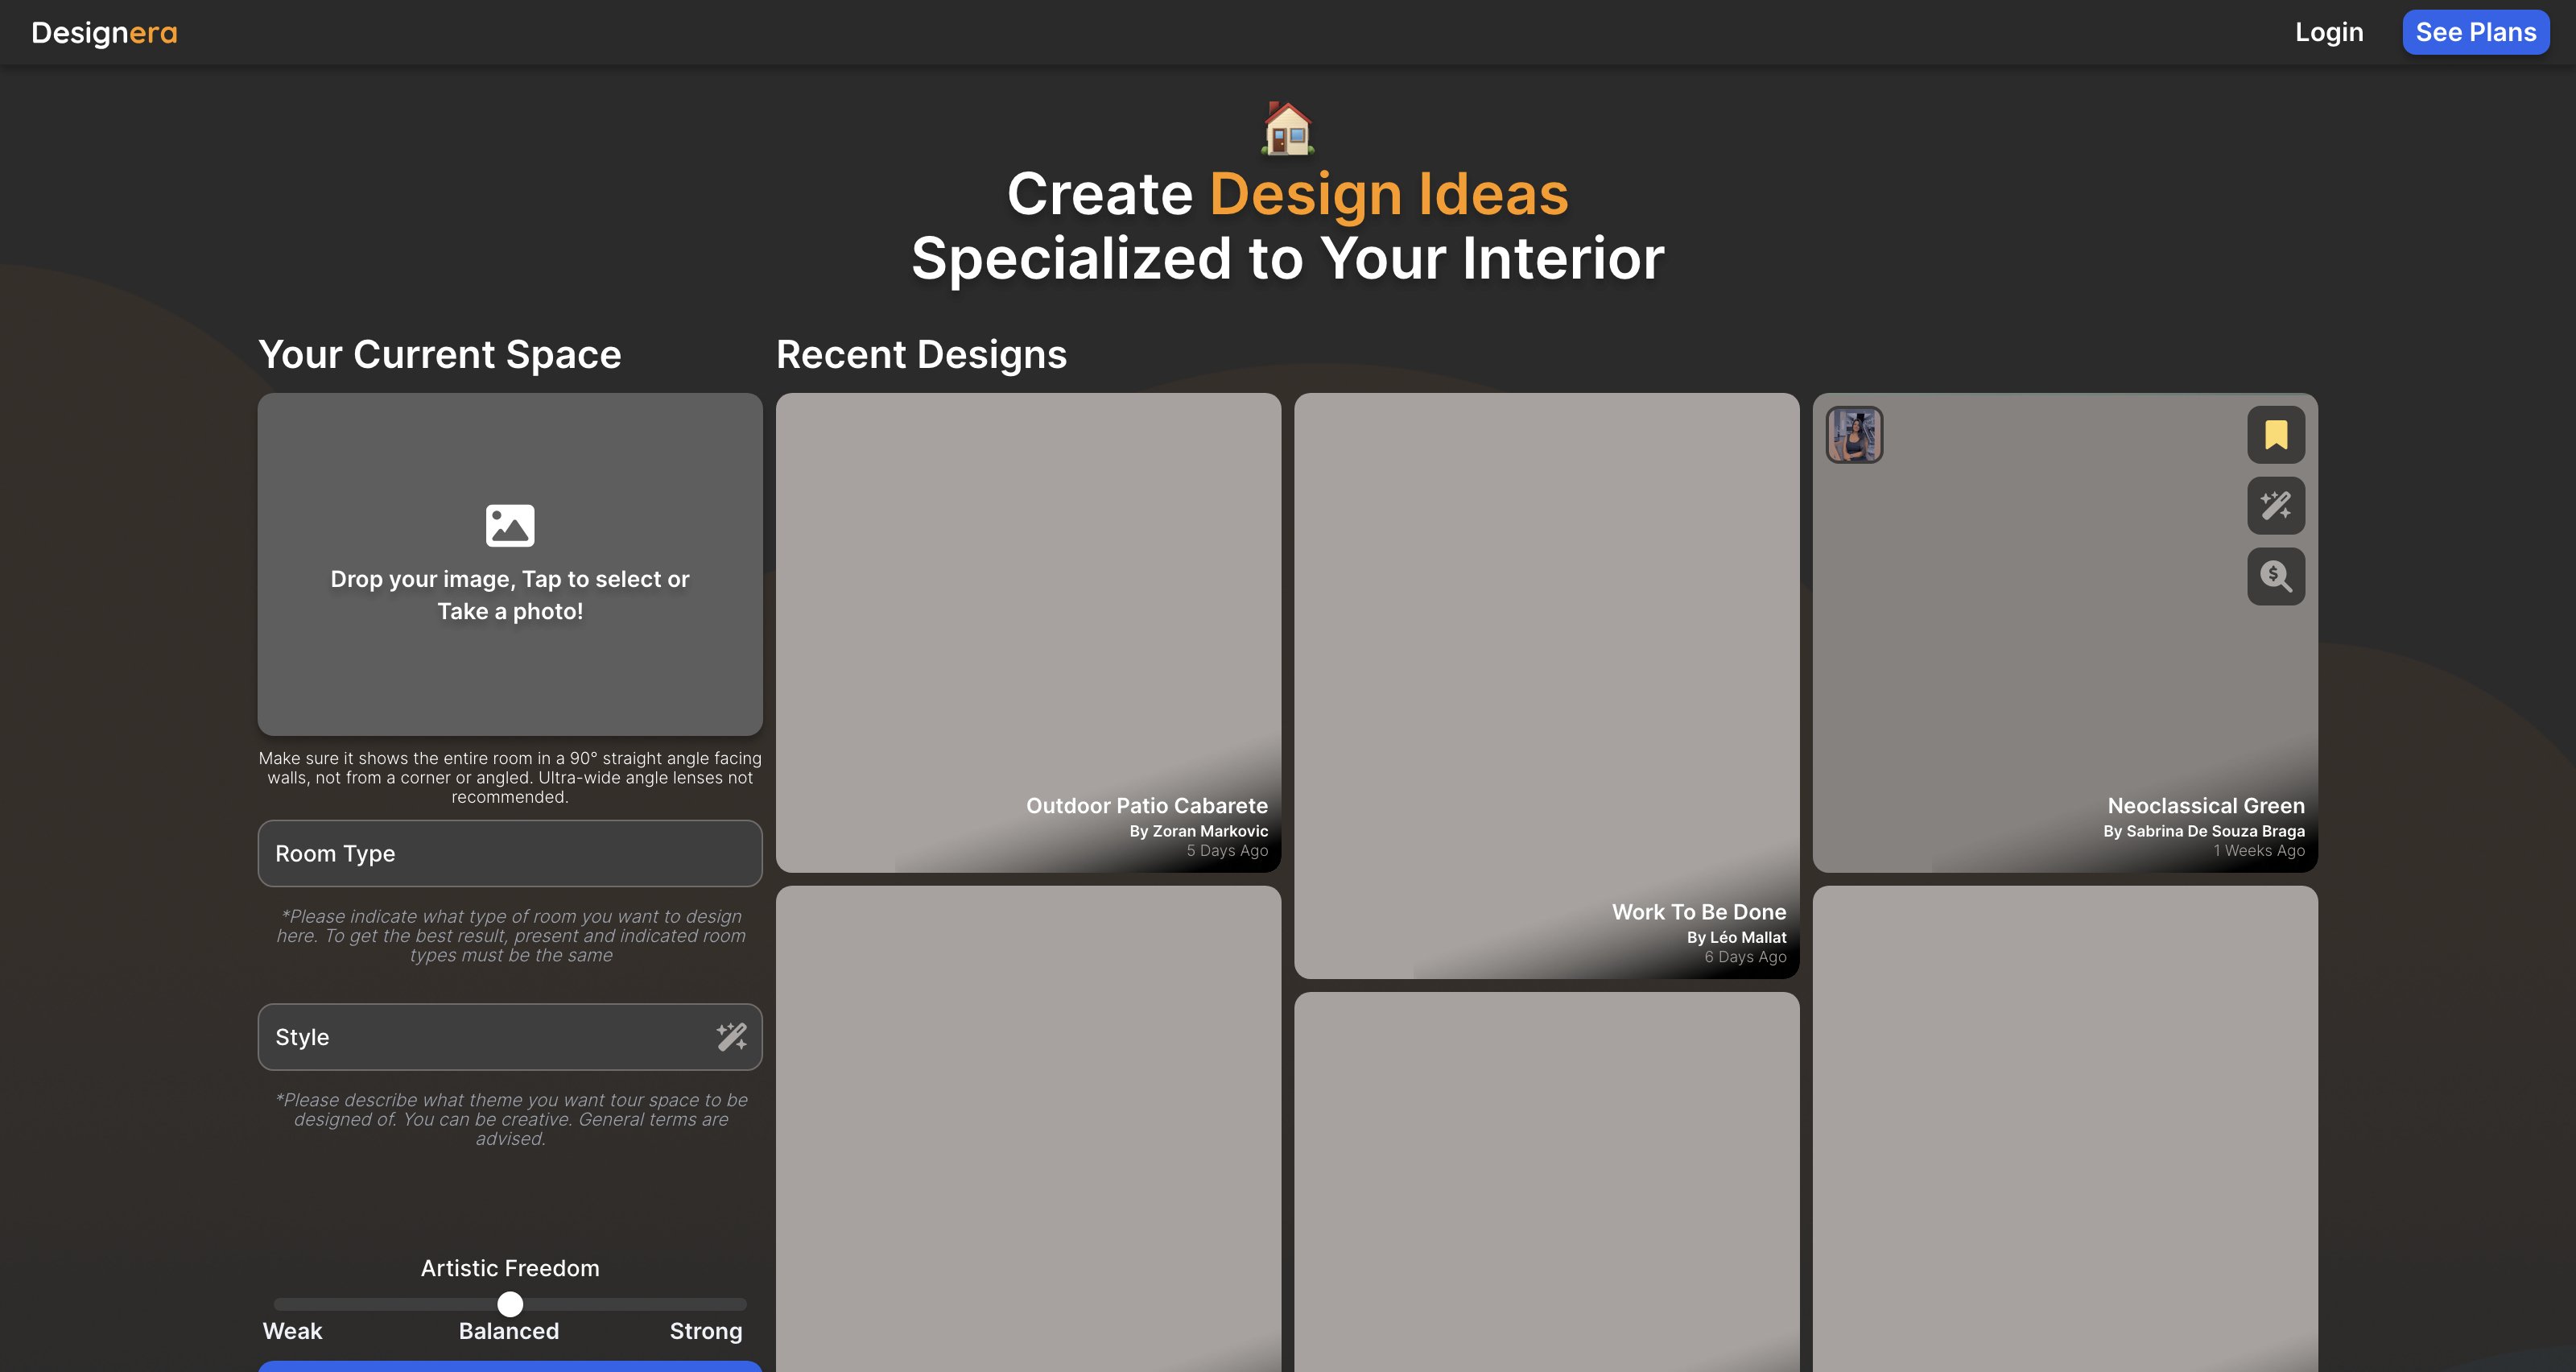
Task: Open the Login page
Action: 2329,32
